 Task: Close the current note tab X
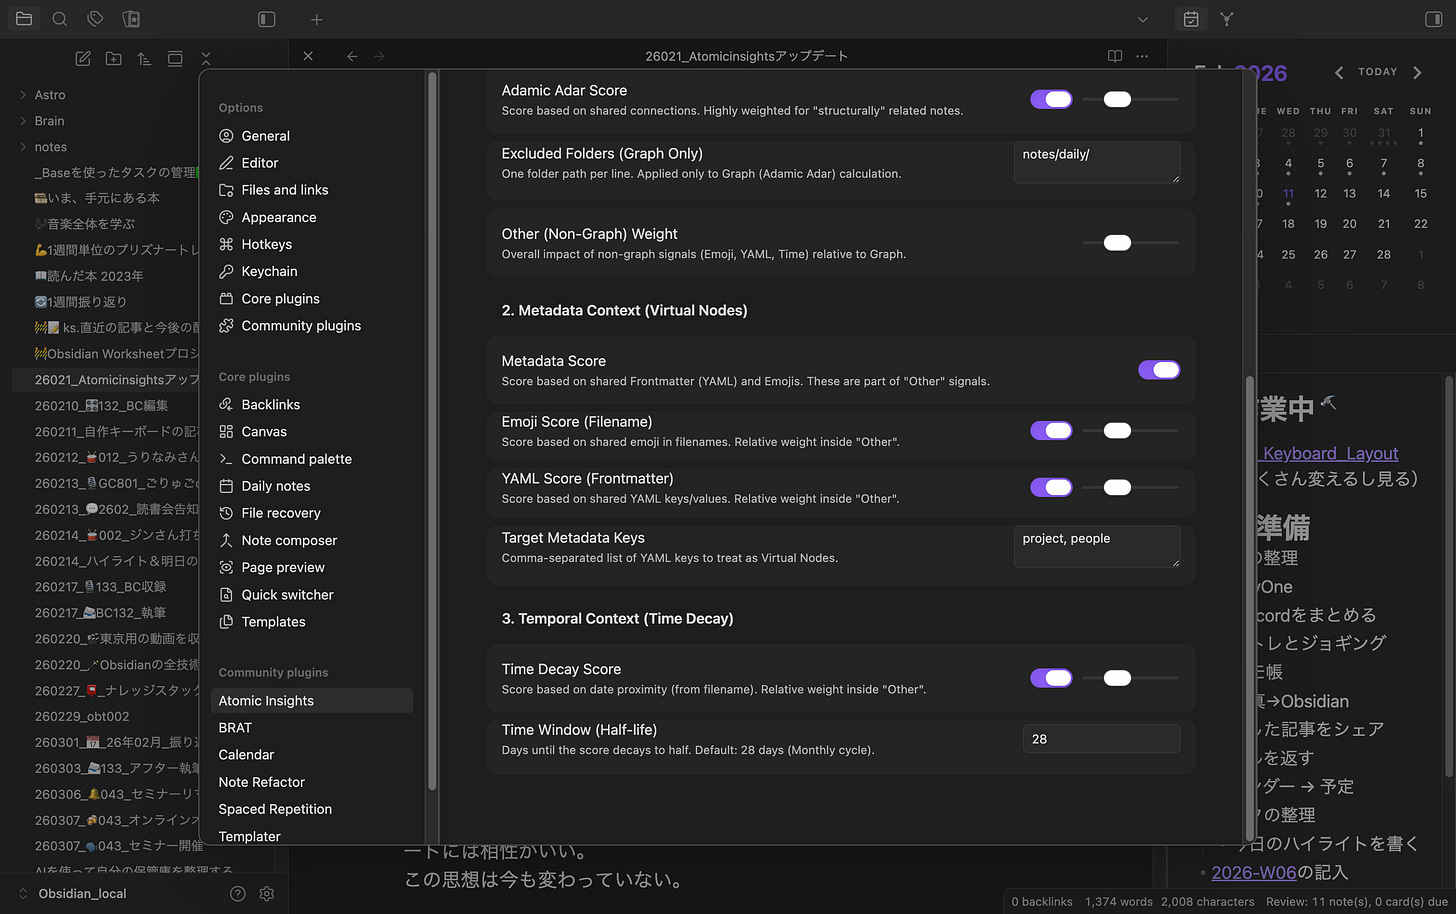pyautogui.click(x=308, y=56)
